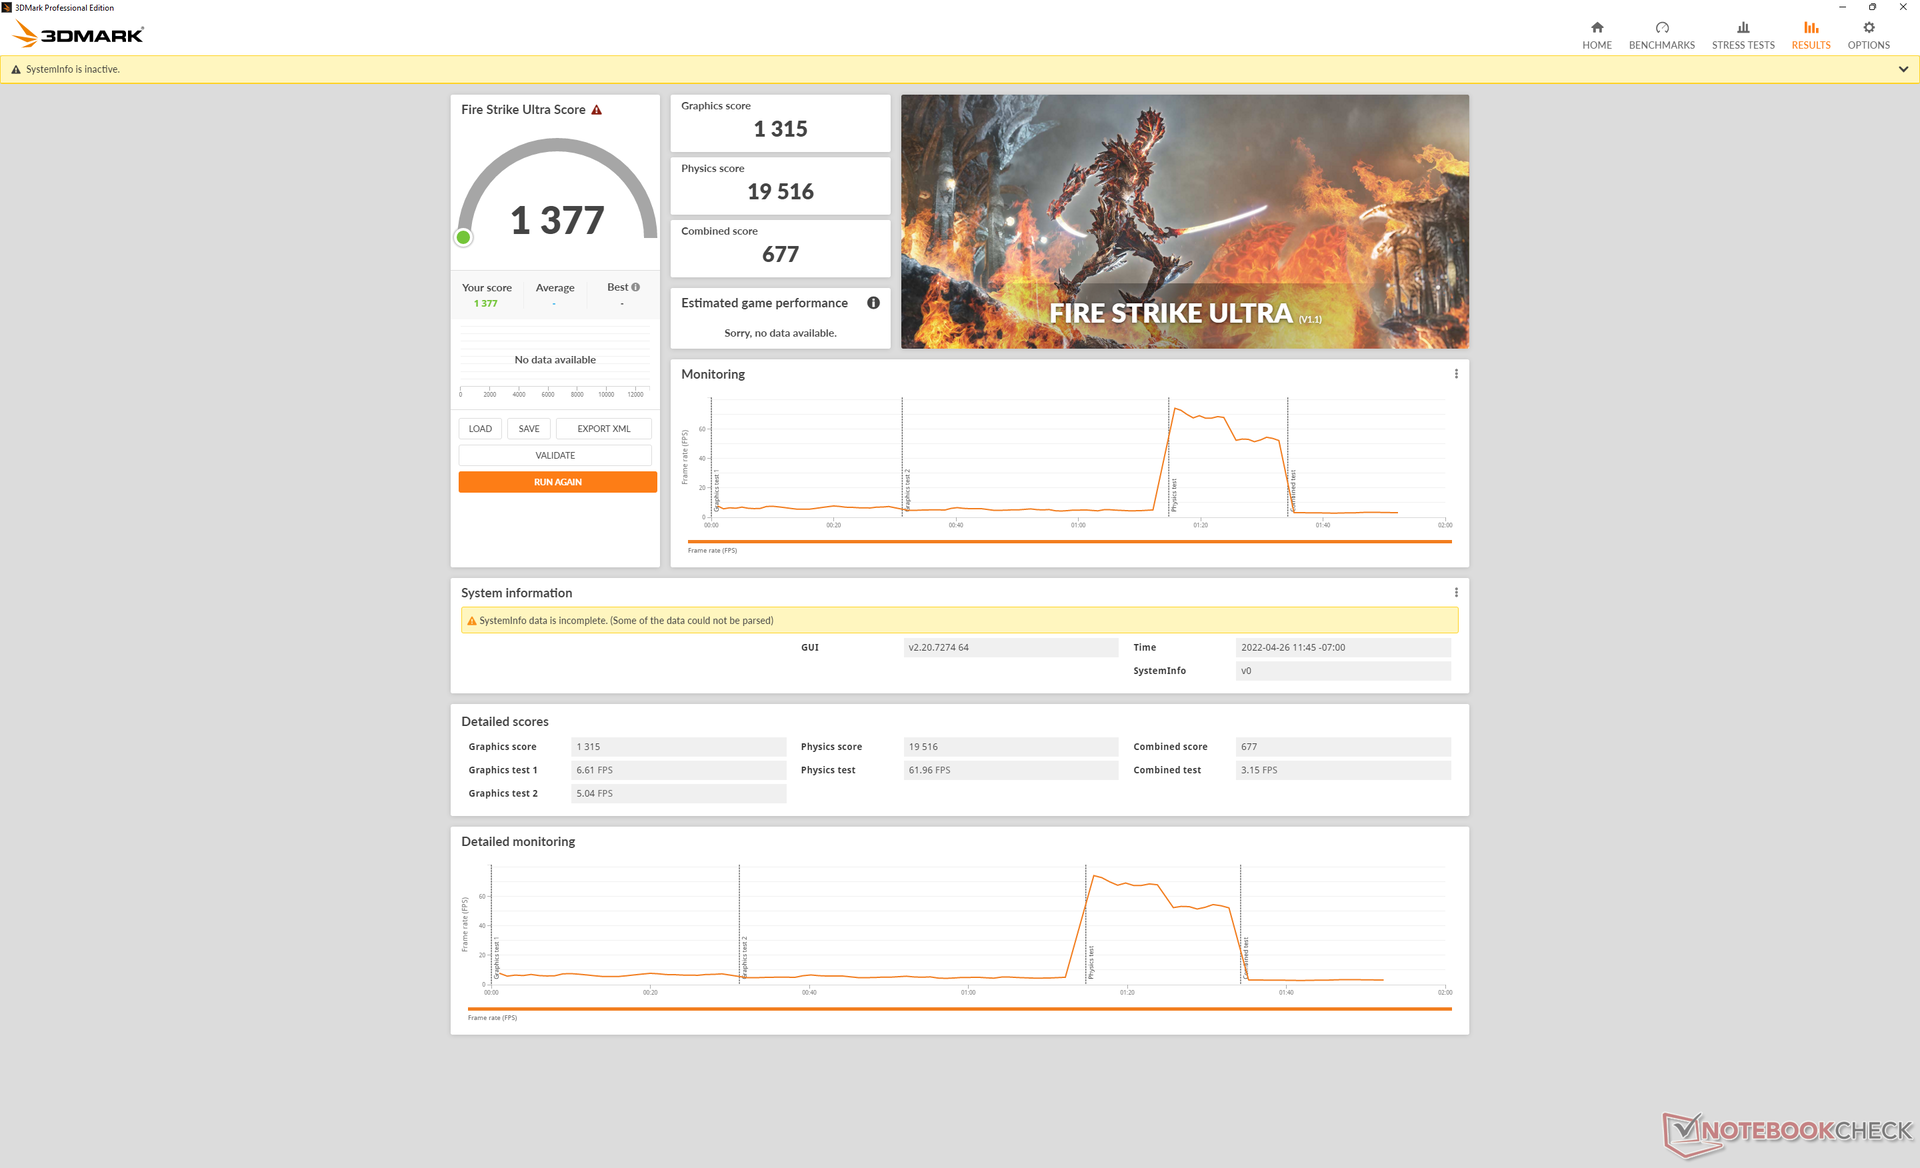Open the Options gear
1920x1168 pixels.
[x=1867, y=28]
